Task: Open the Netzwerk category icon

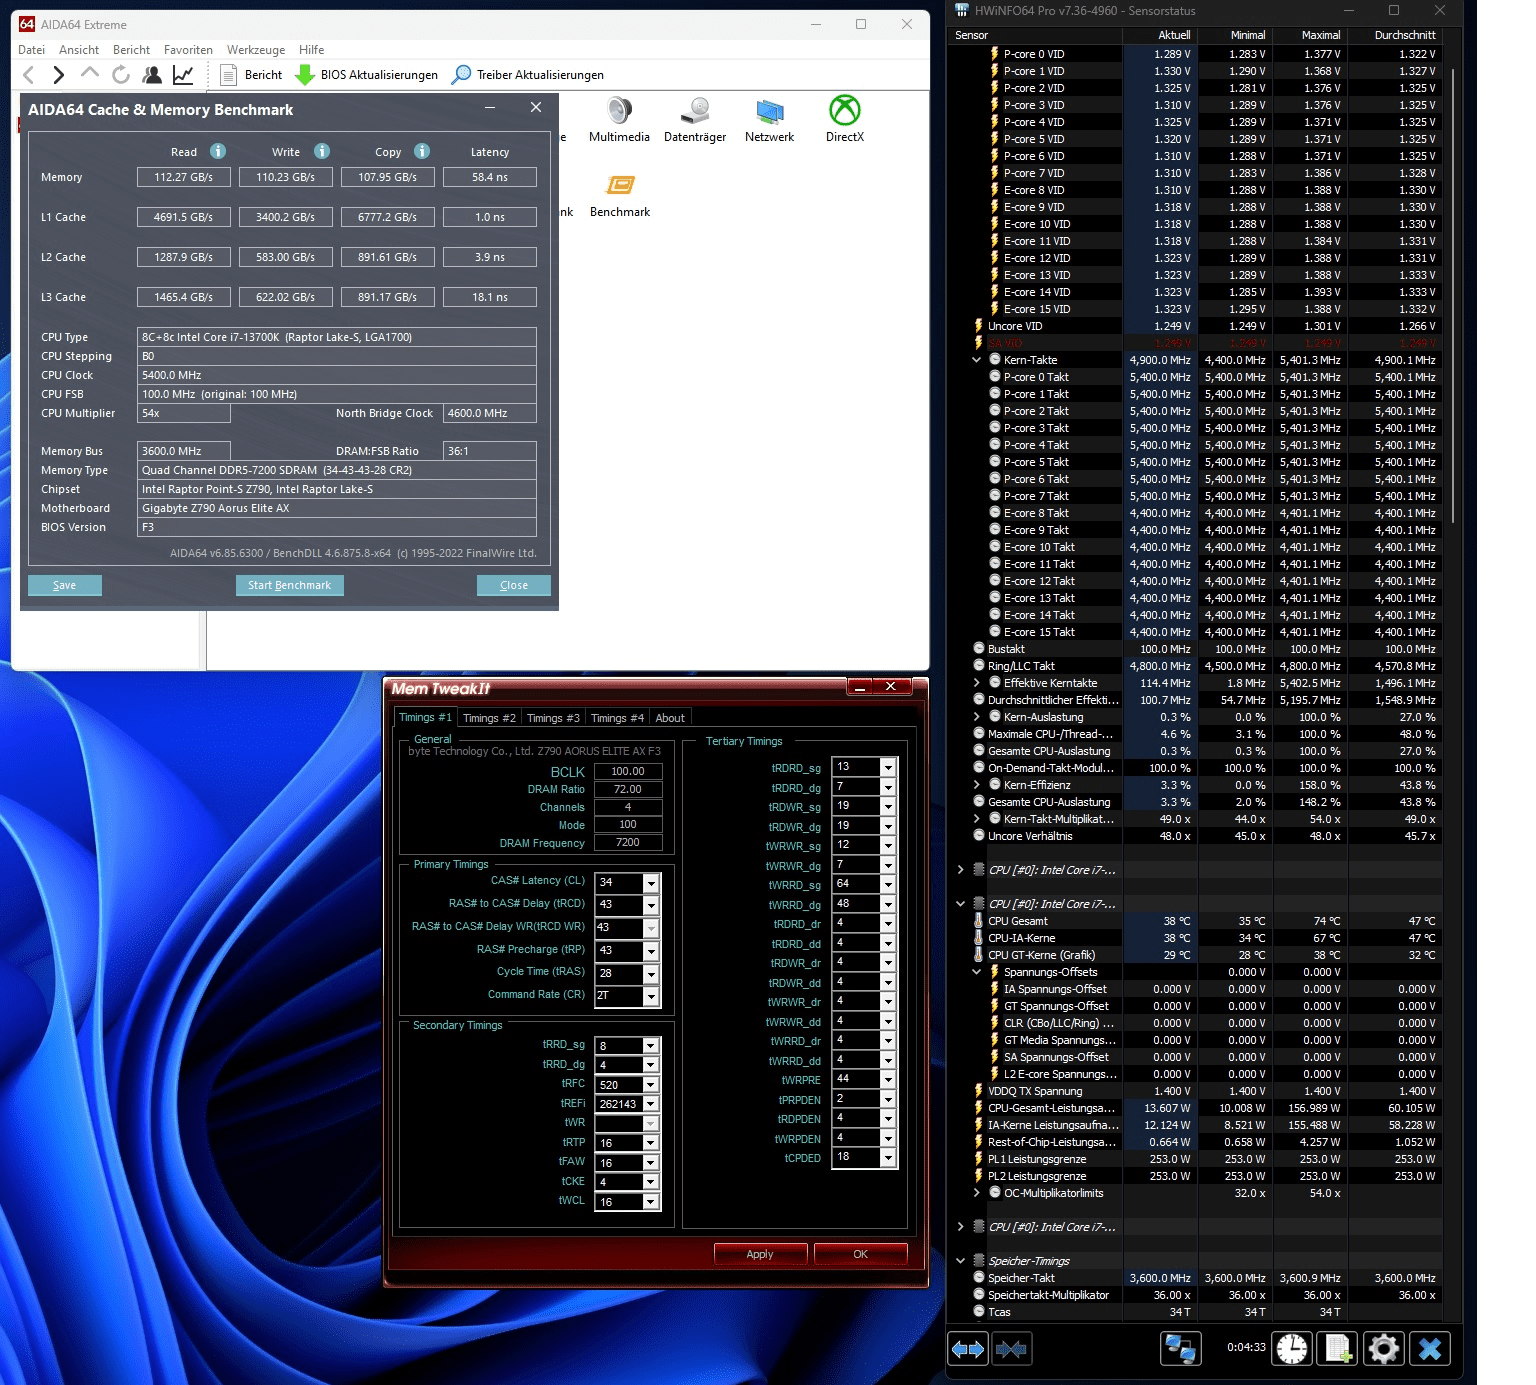Action: click(769, 120)
